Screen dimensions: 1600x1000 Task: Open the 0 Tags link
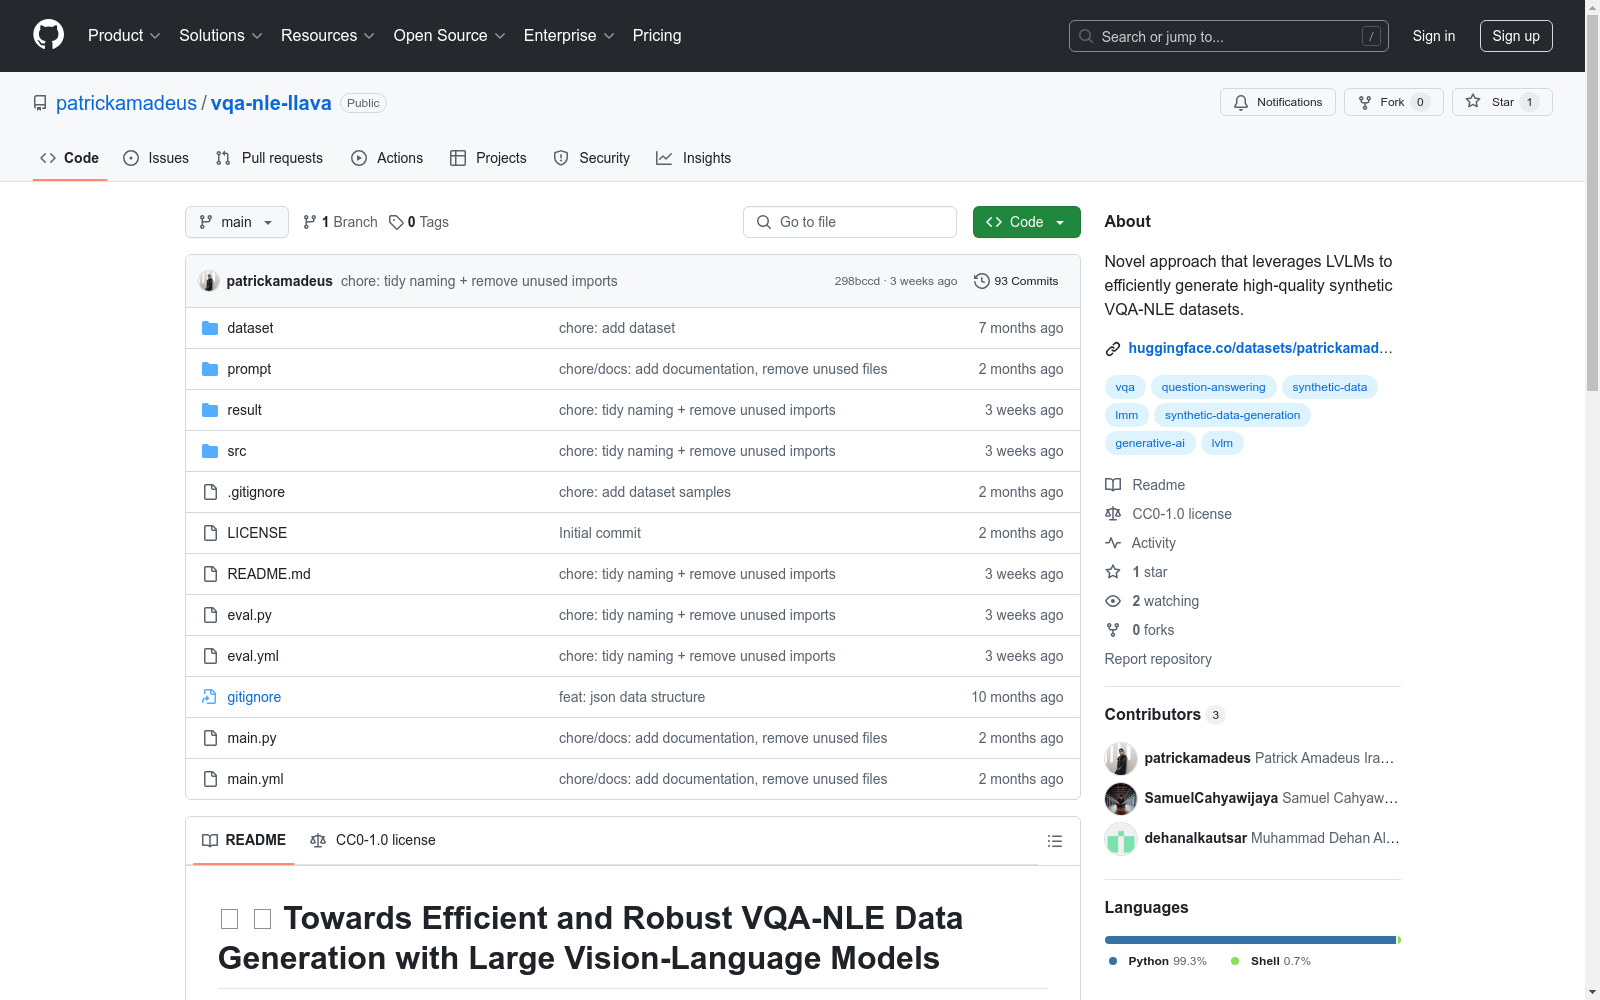[419, 222]
